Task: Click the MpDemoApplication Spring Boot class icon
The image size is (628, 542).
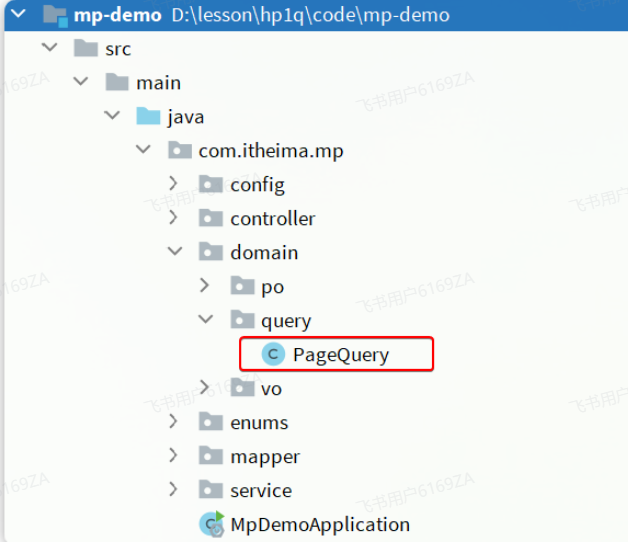Action: (212, 525)
